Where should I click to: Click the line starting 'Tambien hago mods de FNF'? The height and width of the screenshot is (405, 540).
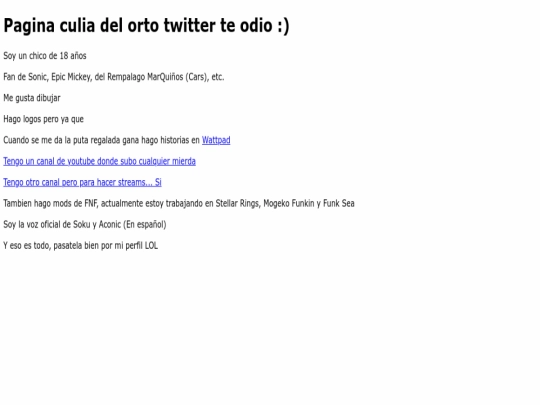click(x=179, y=204)
